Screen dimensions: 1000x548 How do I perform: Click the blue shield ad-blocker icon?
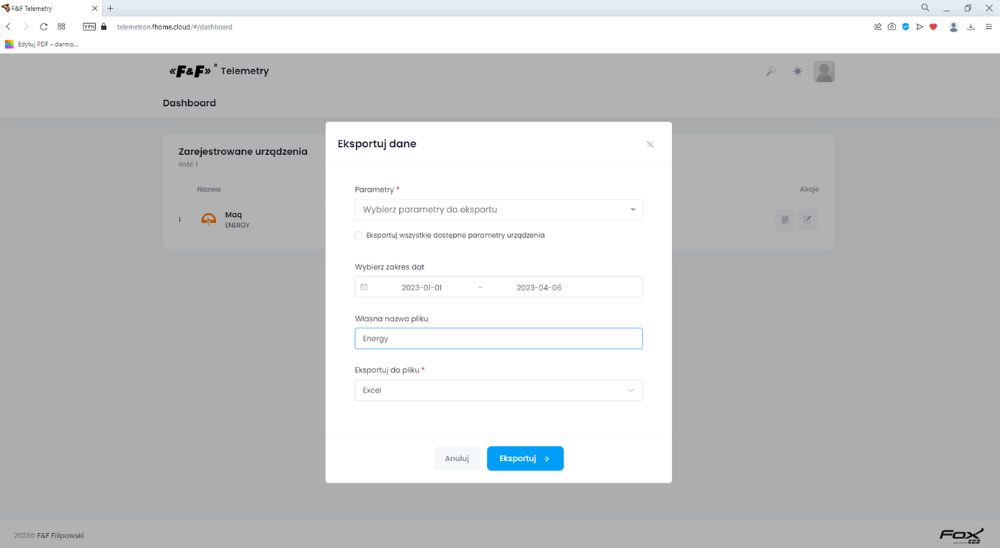coord(906,27)
